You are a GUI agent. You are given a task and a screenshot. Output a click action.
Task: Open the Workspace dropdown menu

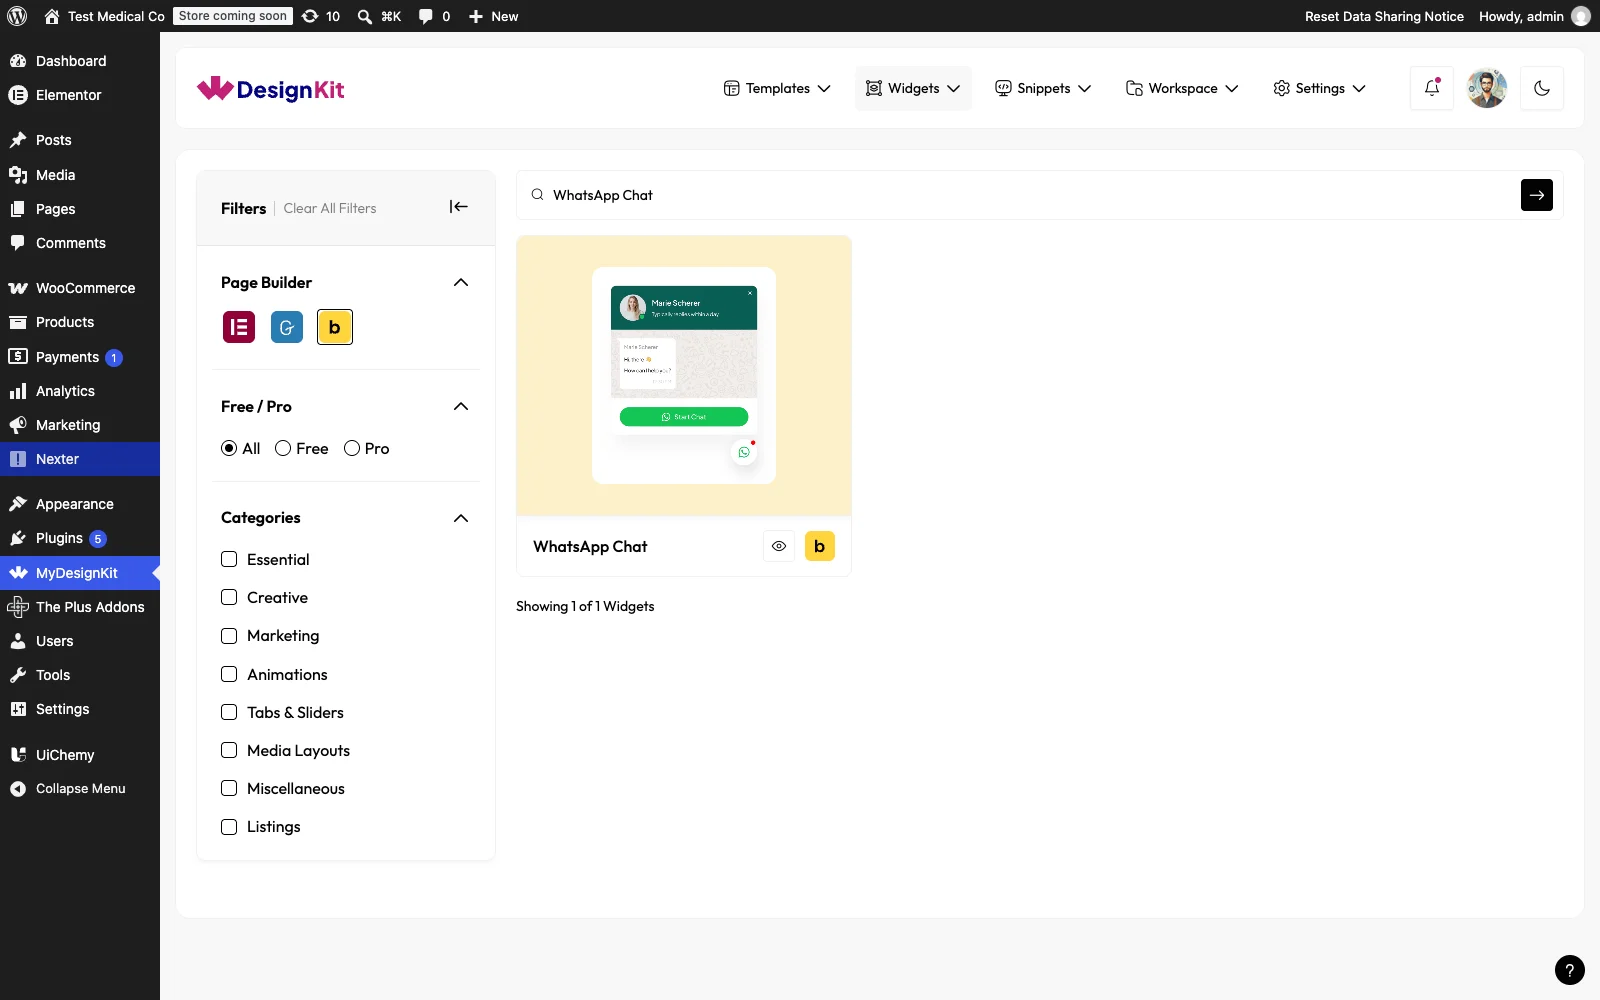click(x=1182, y=88)
